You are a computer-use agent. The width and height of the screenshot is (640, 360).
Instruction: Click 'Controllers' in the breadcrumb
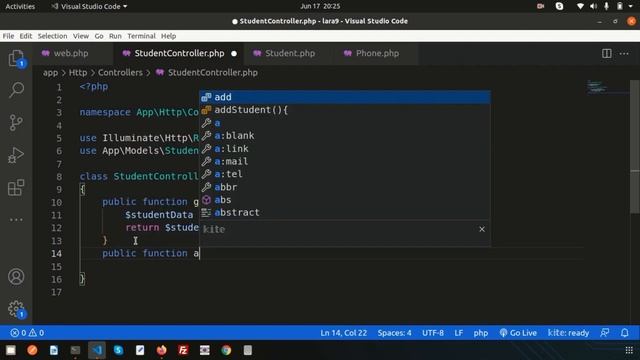(x=120, y=73)
